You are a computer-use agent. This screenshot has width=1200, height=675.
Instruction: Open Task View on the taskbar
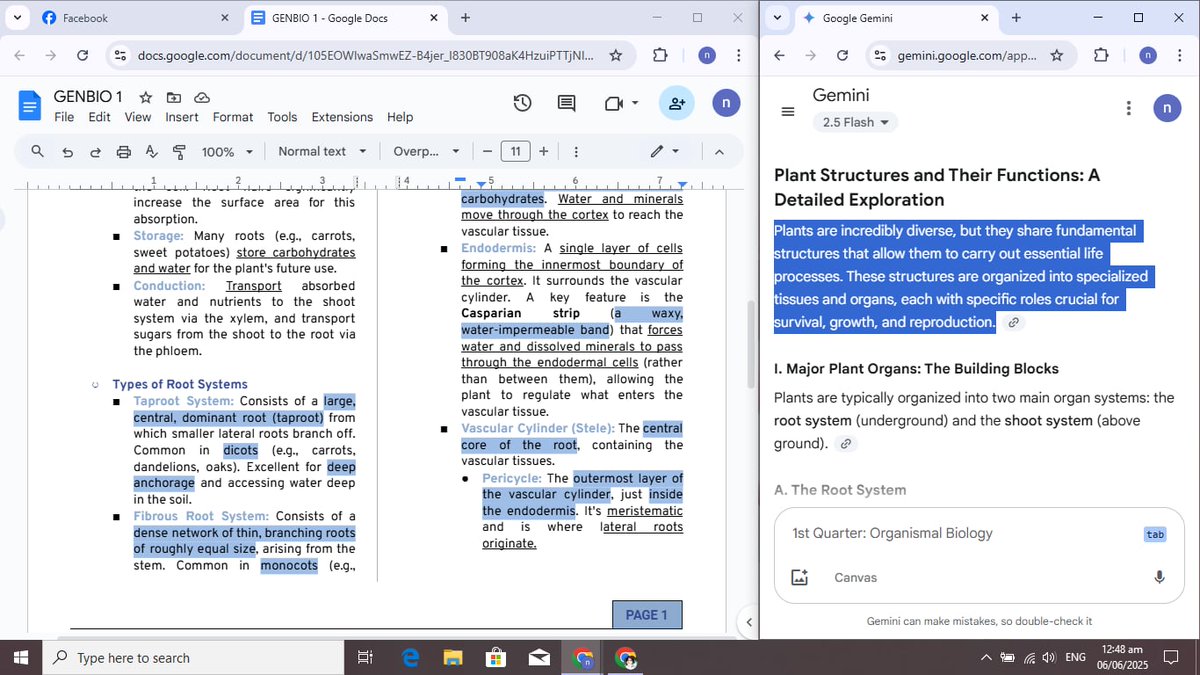[365, 657]
